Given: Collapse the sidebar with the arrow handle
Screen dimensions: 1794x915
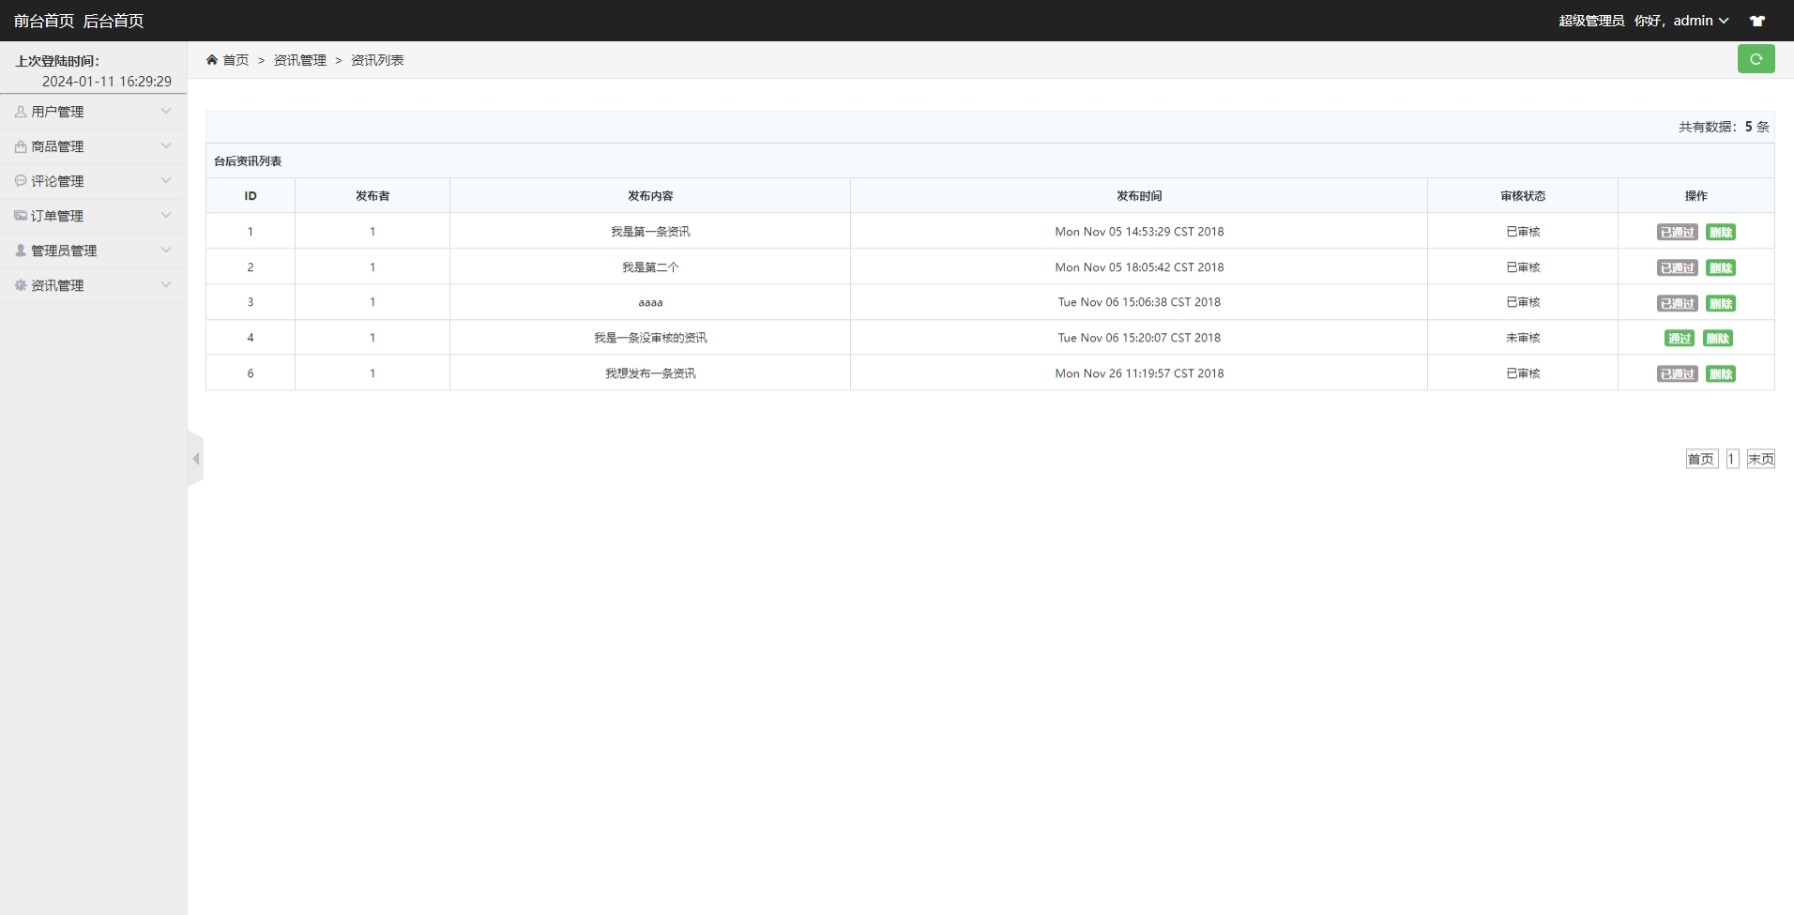Looking at the screenshot, I should click(196, 459).
